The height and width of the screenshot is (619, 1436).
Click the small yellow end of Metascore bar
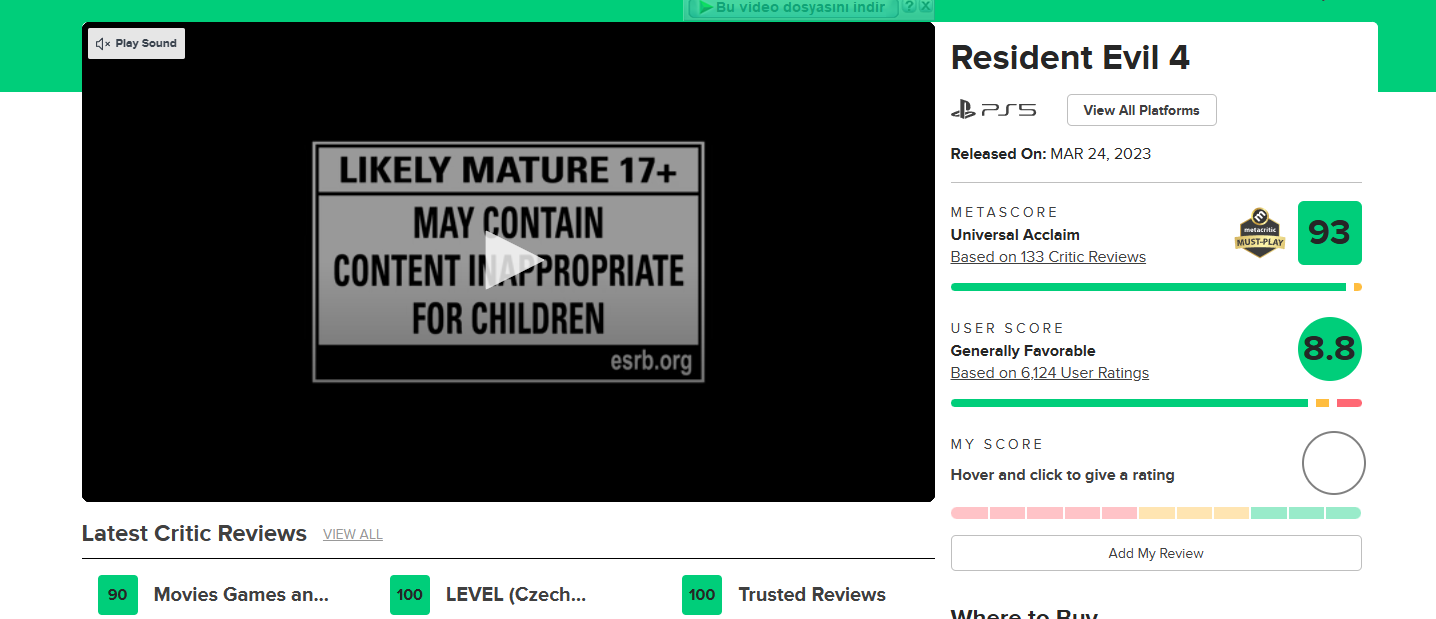[x=1357, y=287]
